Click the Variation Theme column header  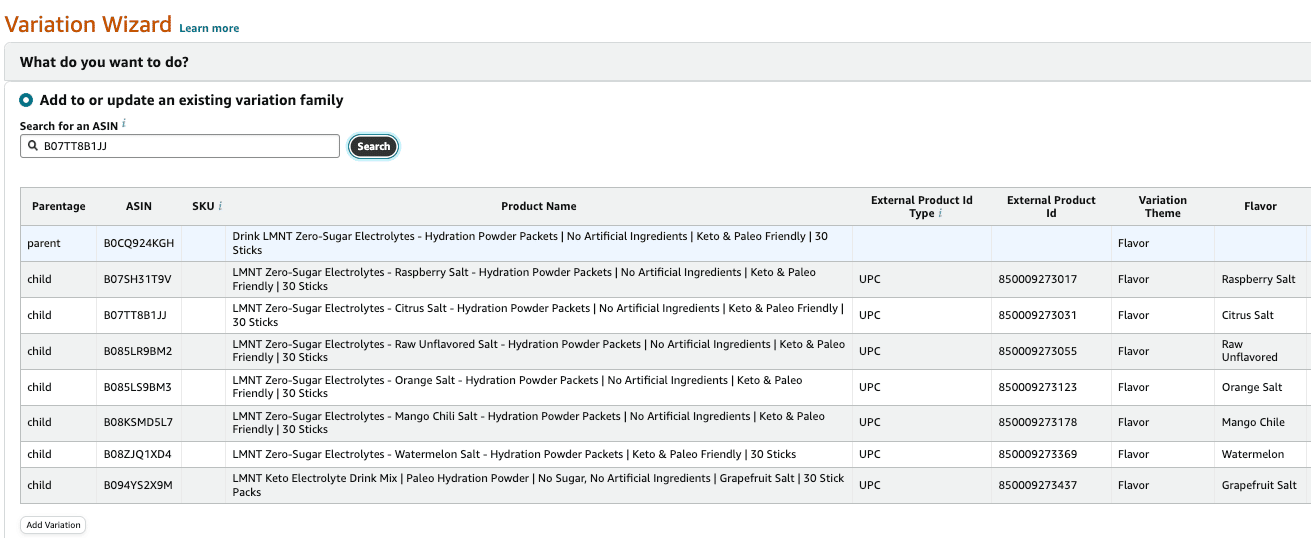point(1163,206)
